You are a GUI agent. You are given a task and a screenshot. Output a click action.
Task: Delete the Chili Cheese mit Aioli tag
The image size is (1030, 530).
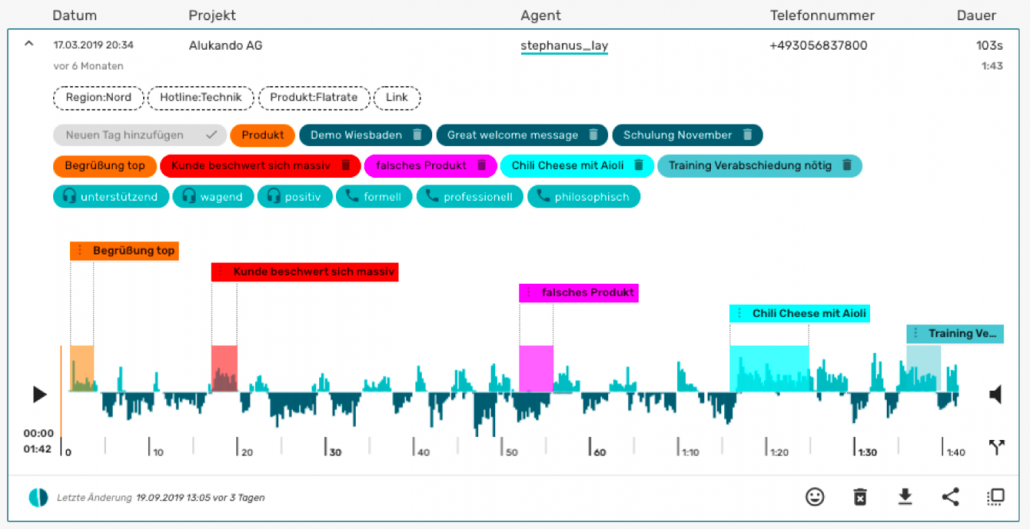[x=638, y=166]
